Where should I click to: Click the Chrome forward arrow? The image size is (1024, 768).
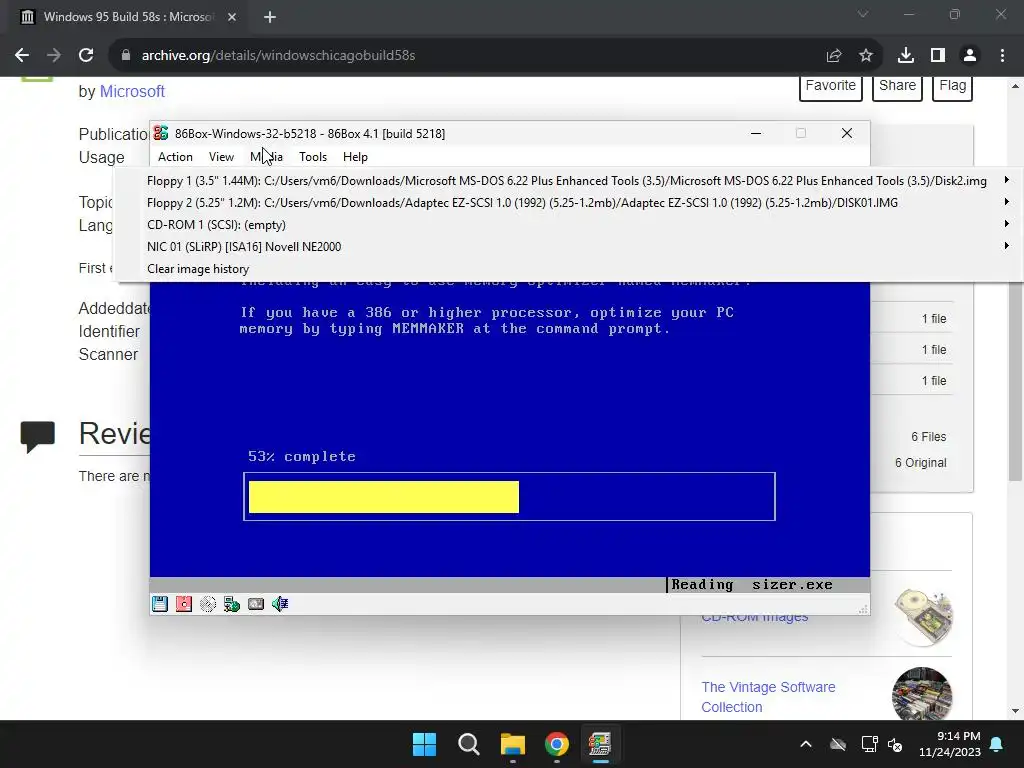[54, 56]
